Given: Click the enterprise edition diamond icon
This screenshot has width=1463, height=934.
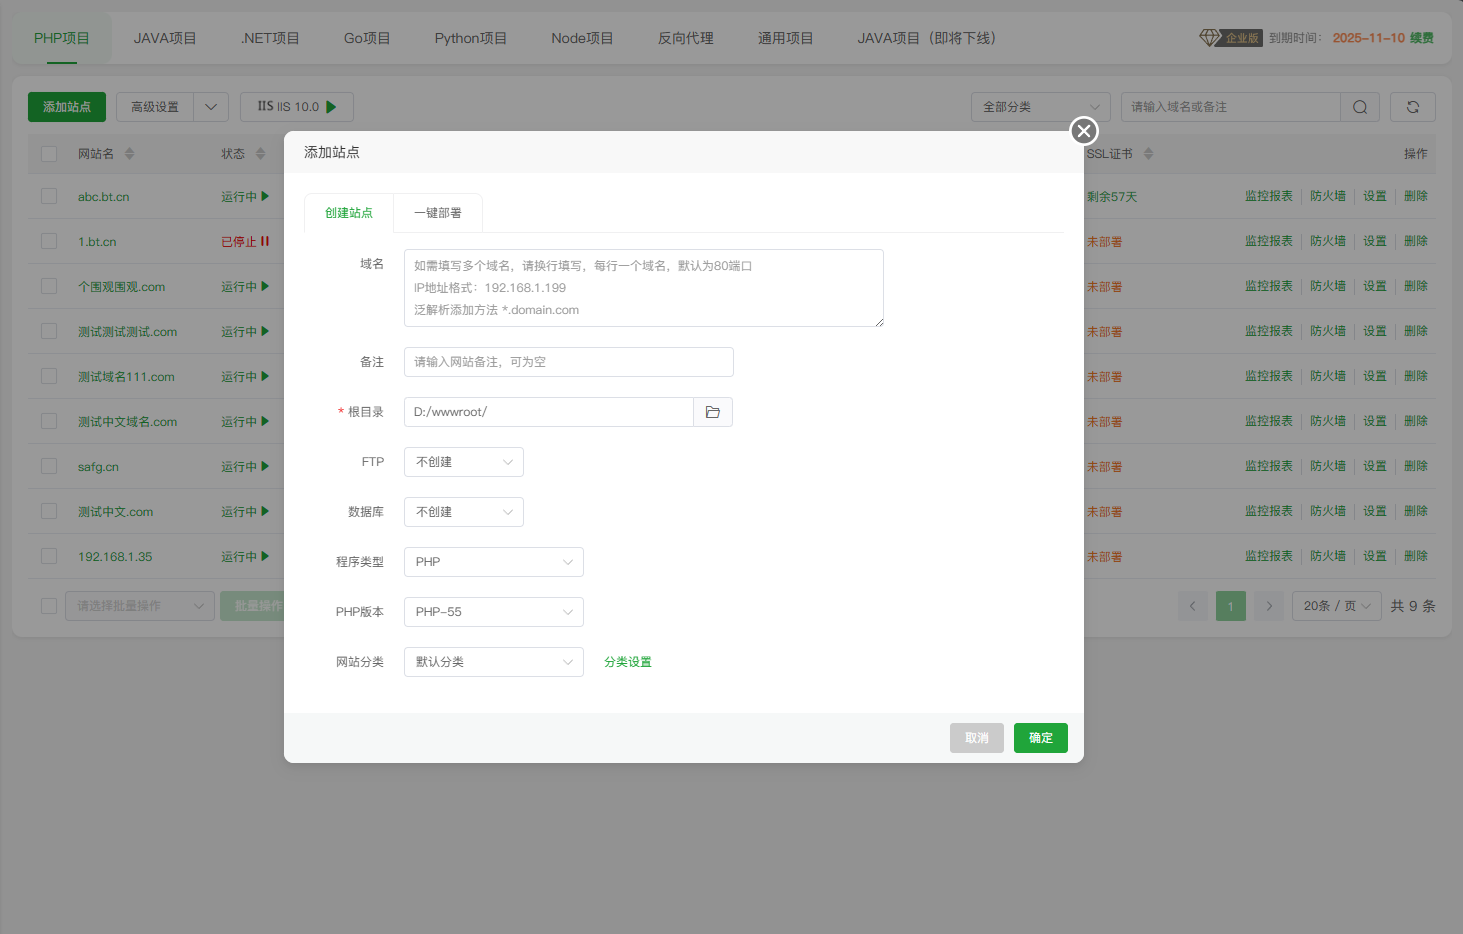Looking at the screenshot, I should click(1209, 38).
